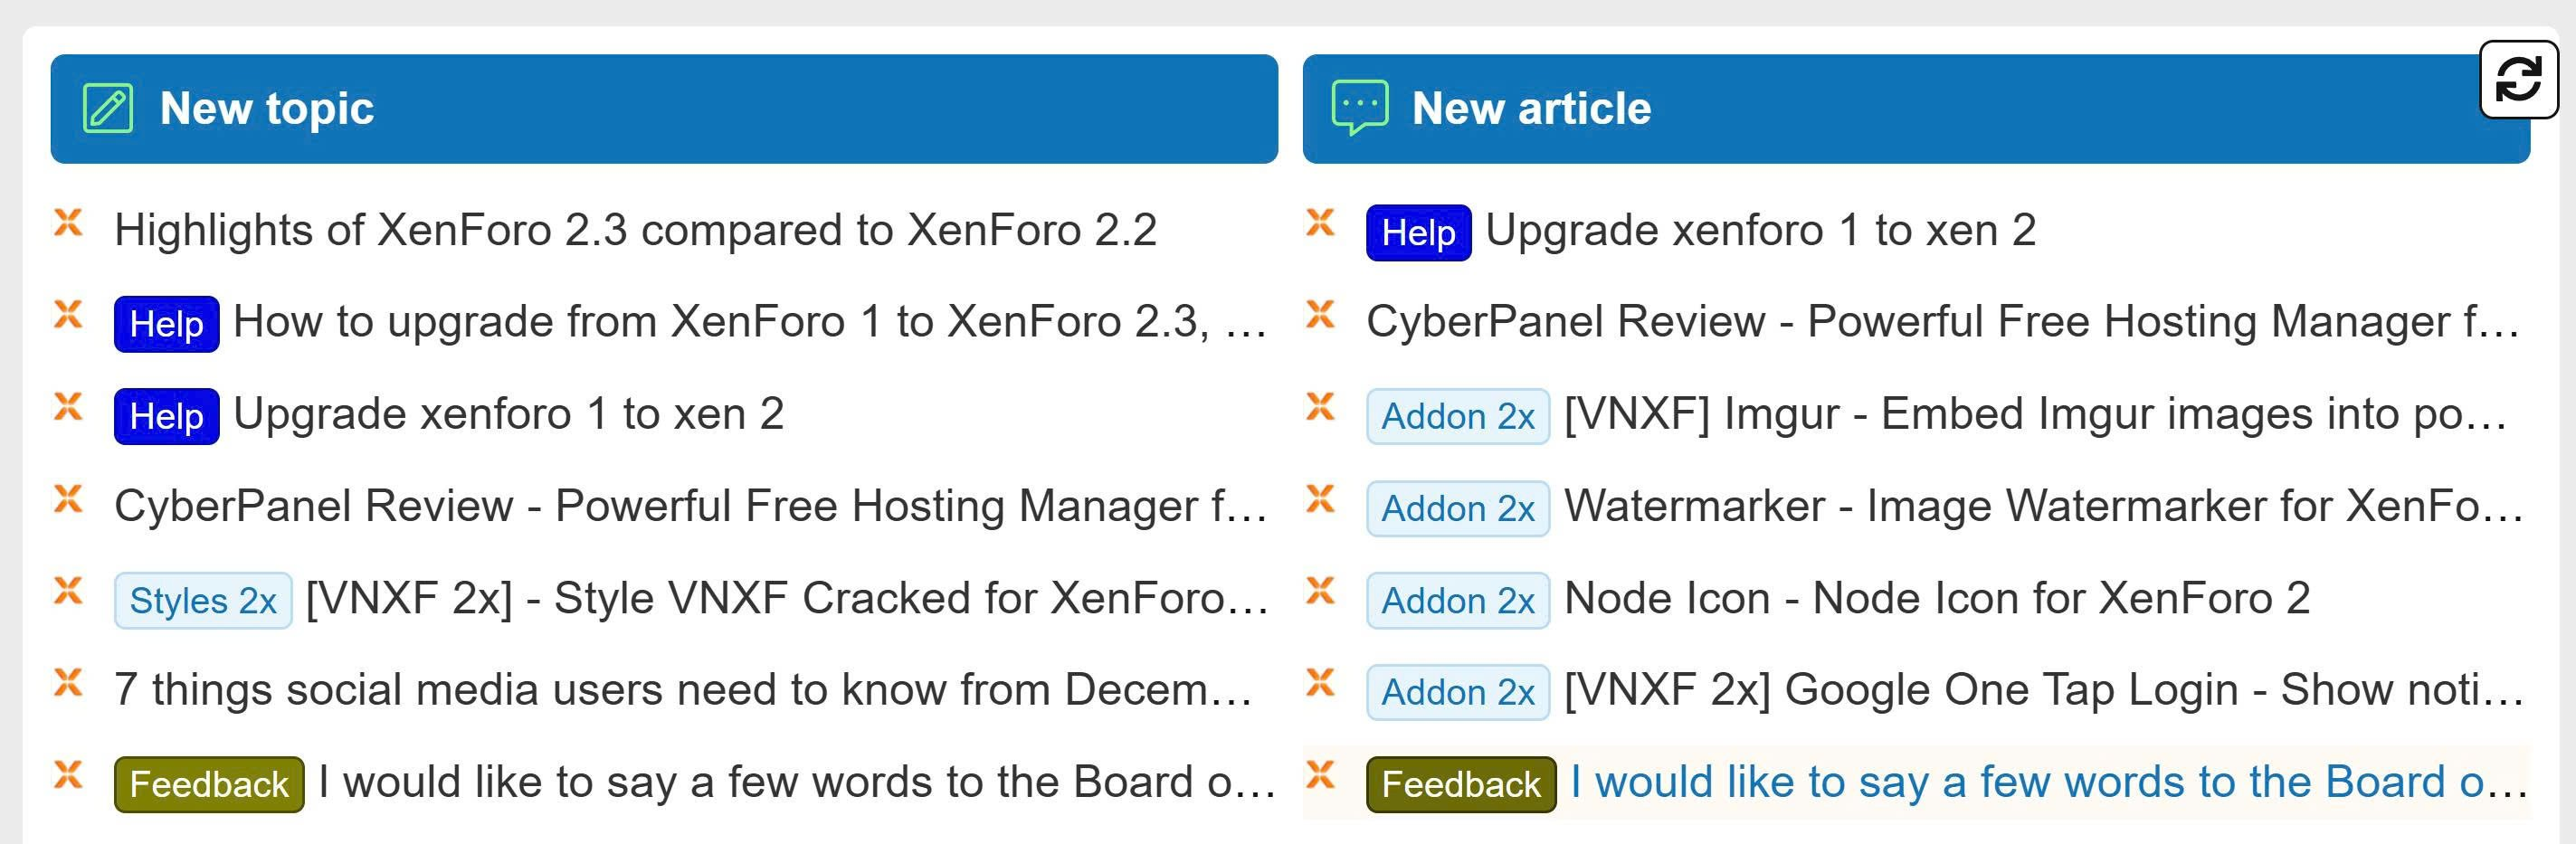
Task: Open How to upgrade from XenForo 1 topic
Action: 748,322
